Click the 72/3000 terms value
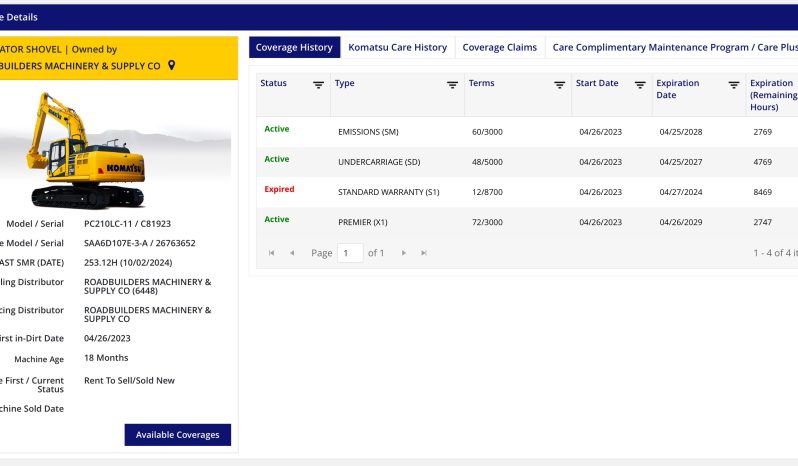This screenshot has width=798, height=466. (487, 222)
